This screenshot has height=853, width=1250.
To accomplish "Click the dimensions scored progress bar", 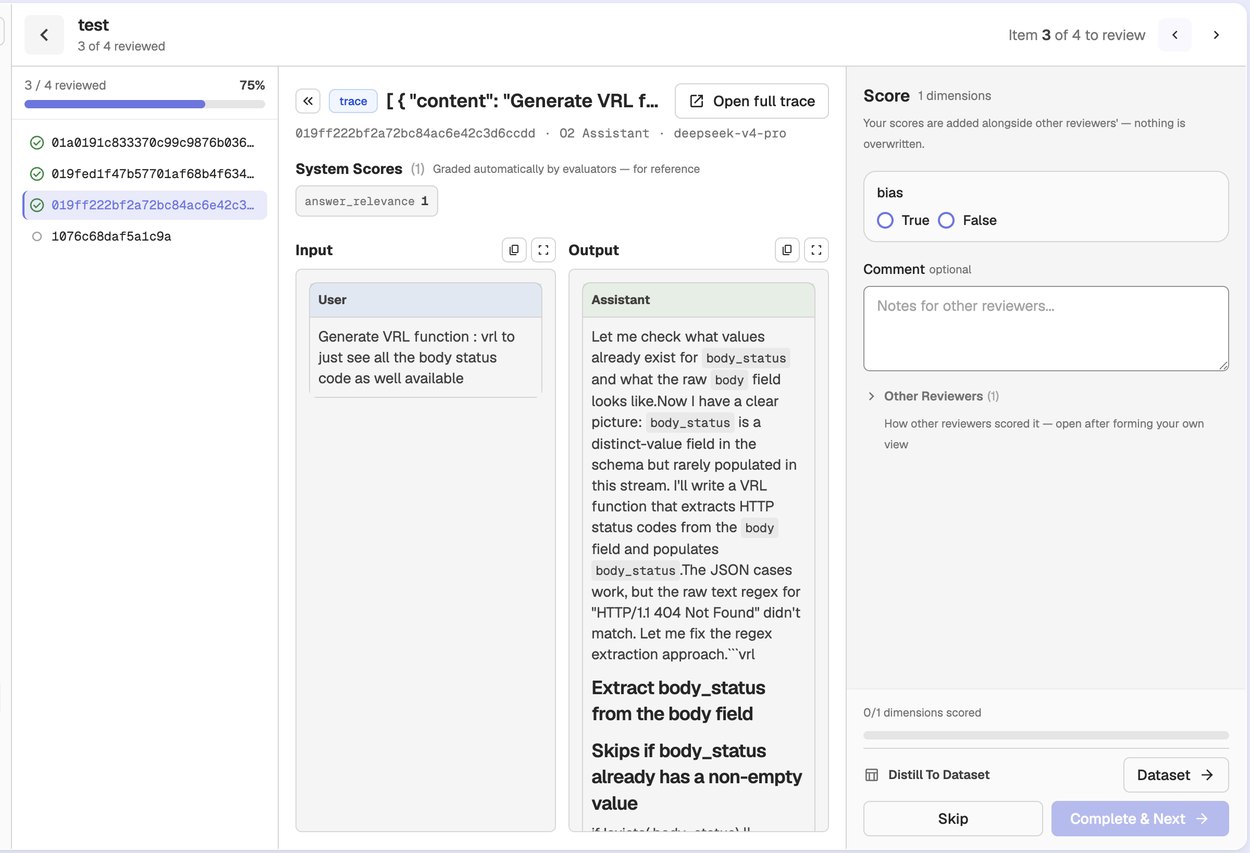I will click(x=1046, y=735).
